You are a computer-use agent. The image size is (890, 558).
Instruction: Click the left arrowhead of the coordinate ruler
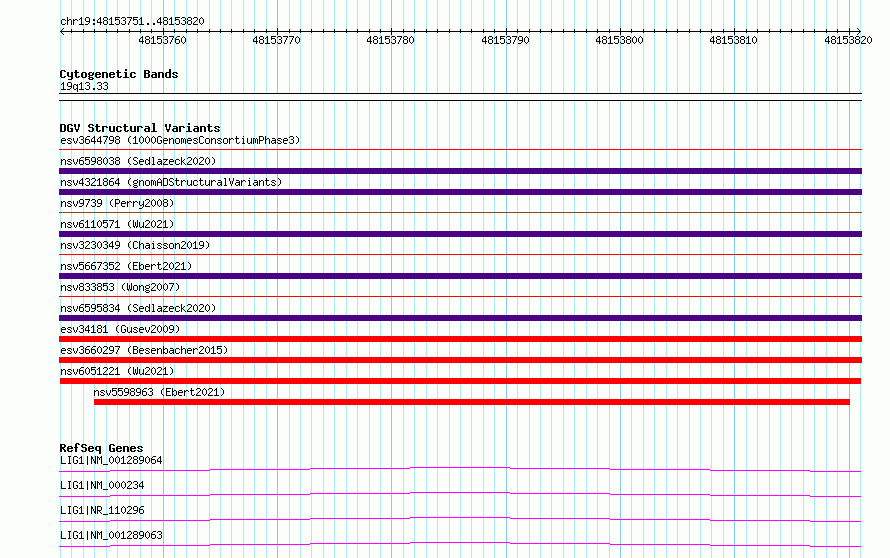click(62, 31)
